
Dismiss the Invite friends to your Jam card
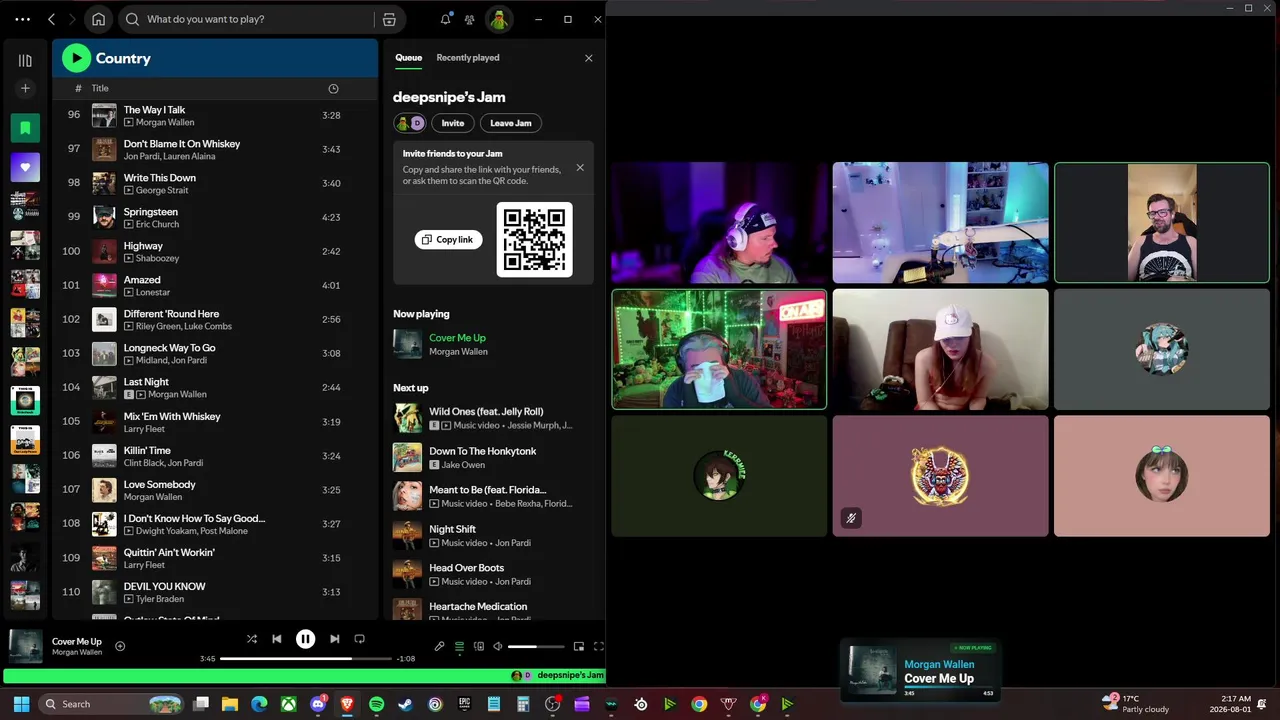pos(580,167)
